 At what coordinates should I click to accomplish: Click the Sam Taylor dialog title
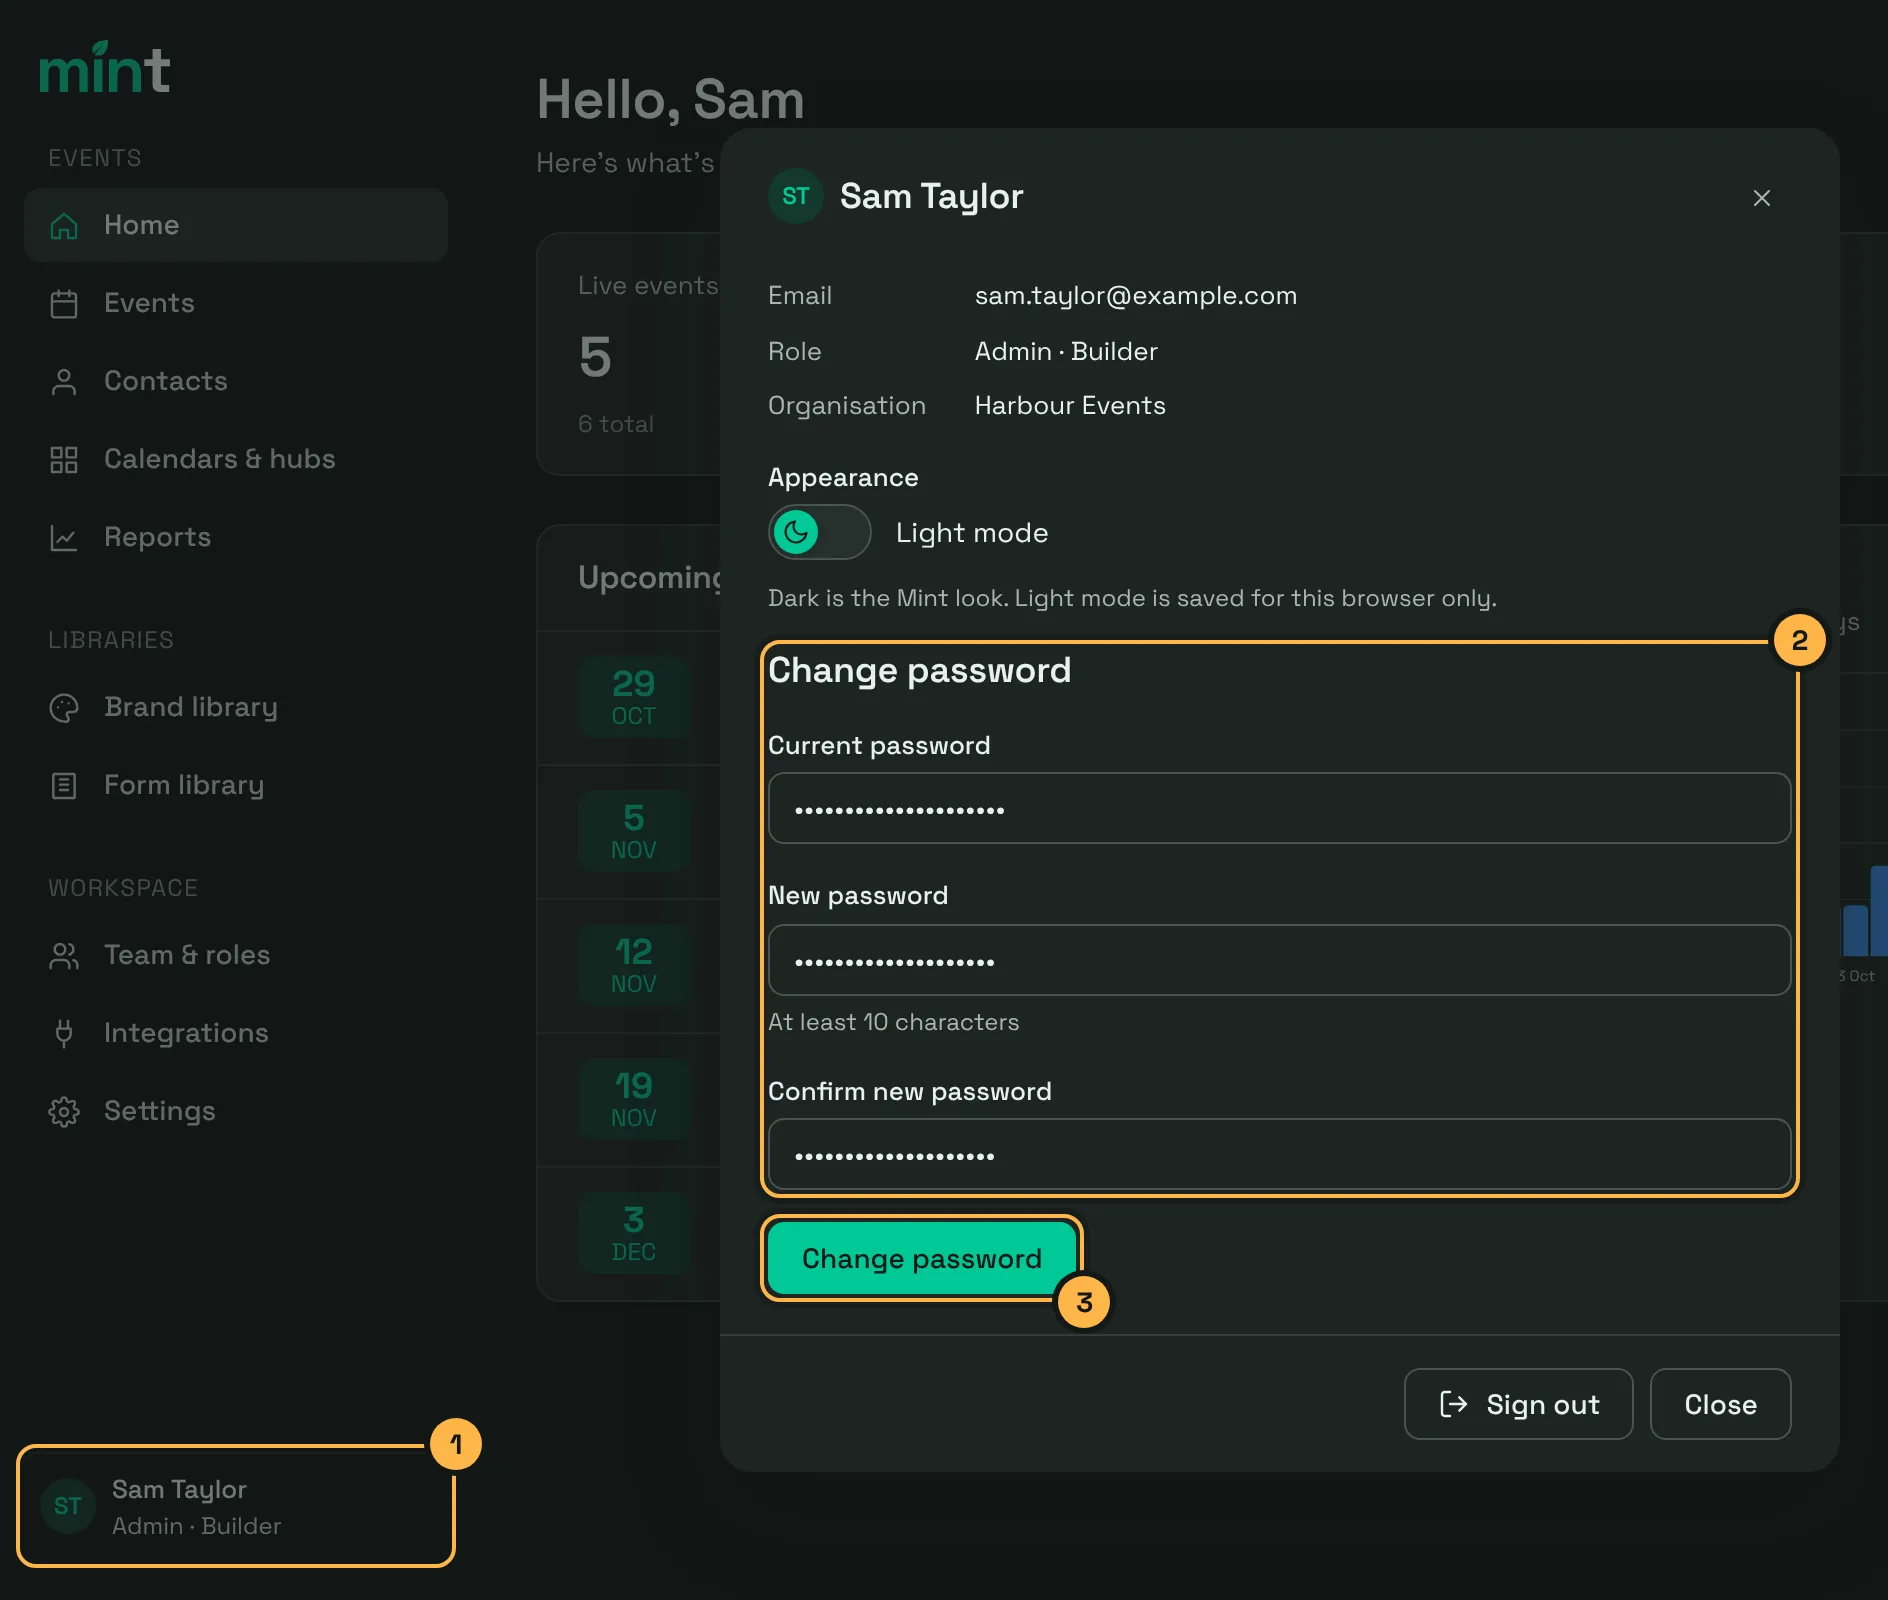pos(932,197)
